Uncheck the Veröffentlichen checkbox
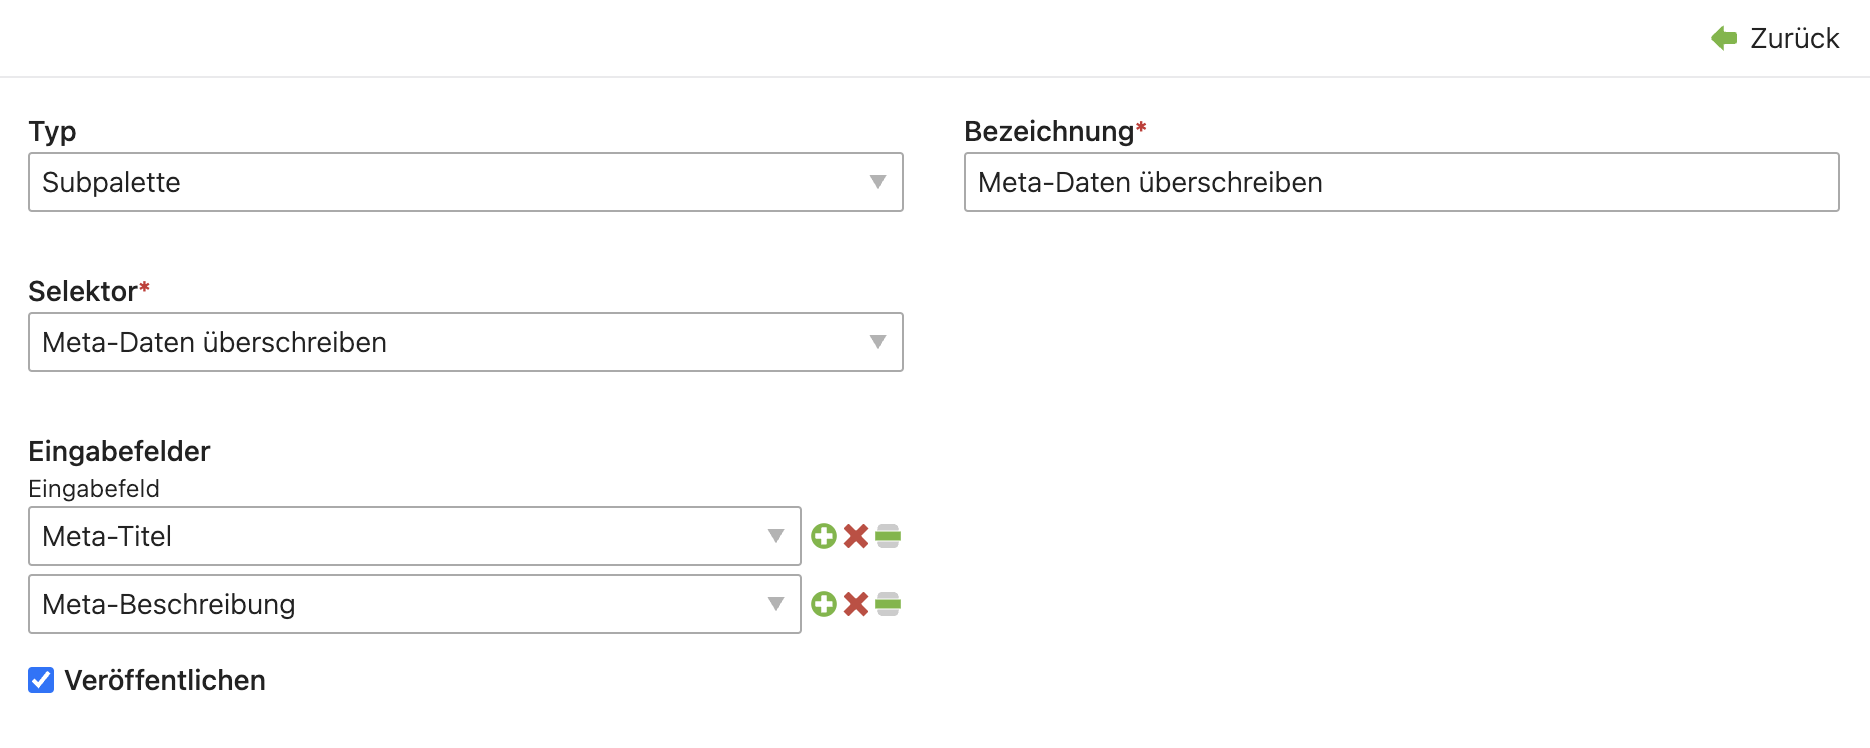 [x=41, y=680]
